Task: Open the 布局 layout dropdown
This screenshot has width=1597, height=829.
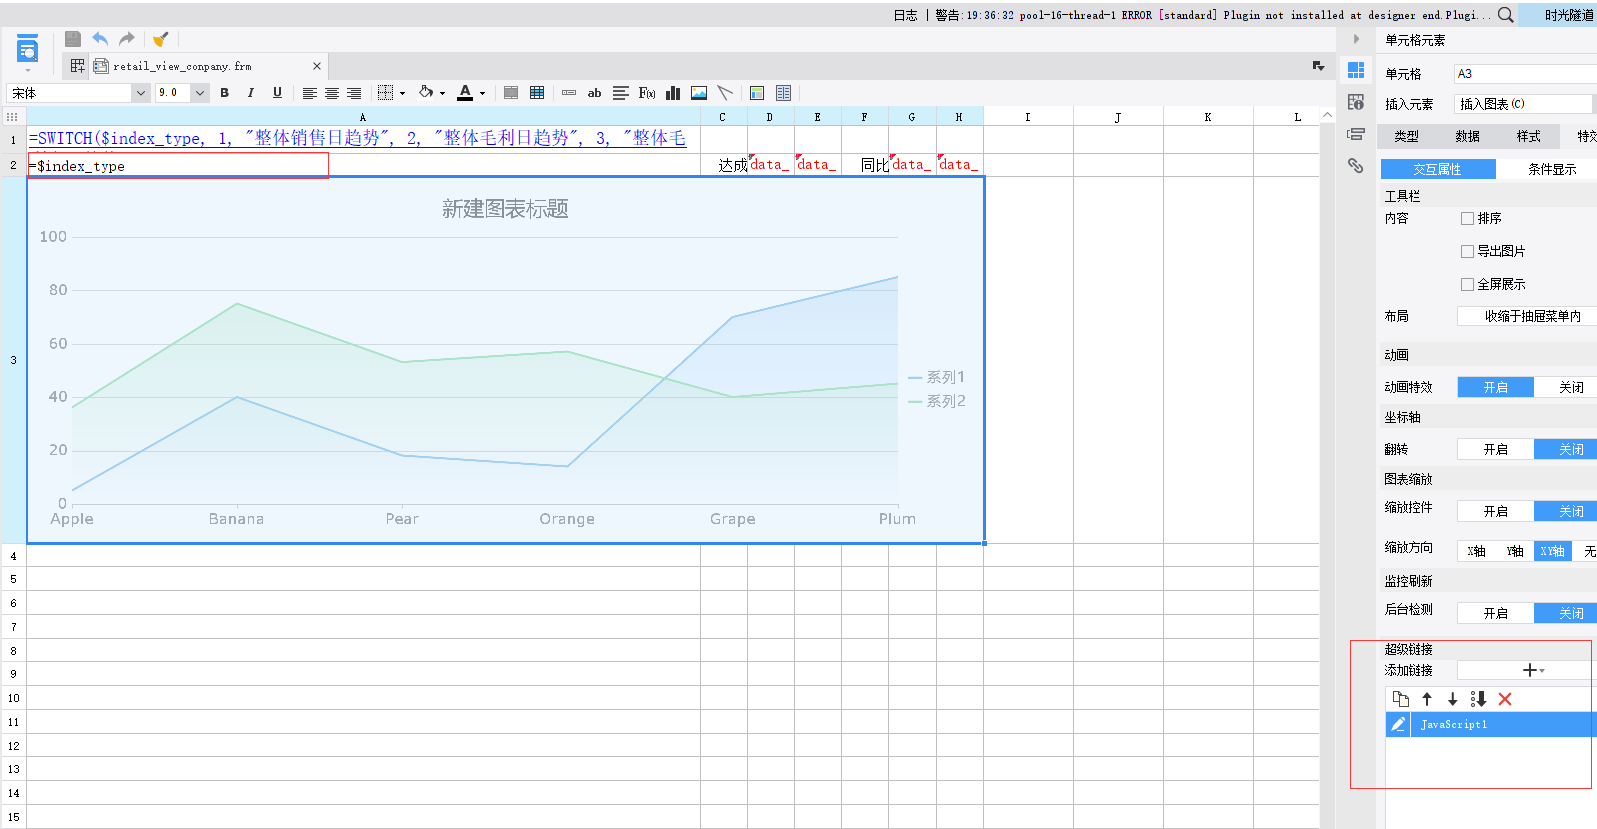Action: pyautogui.click(x=1527, y=316)
